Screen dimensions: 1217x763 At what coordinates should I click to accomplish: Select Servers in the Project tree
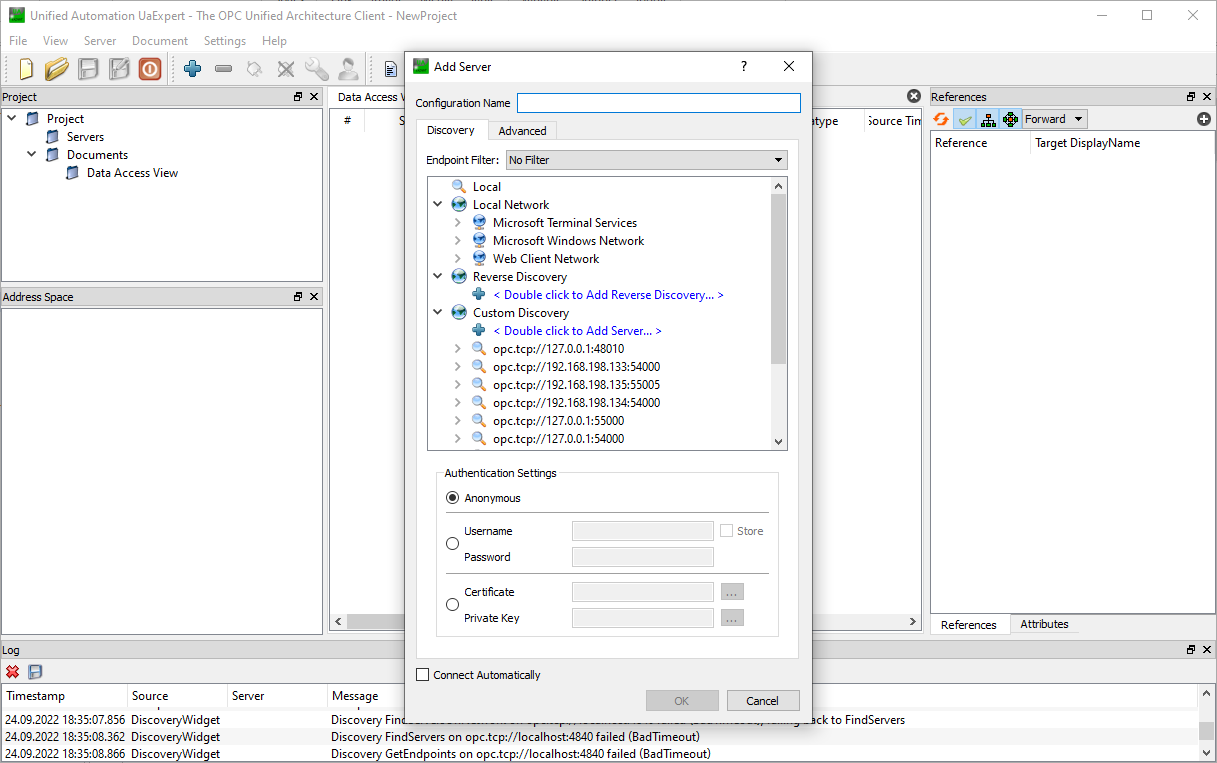pos(85,137)
